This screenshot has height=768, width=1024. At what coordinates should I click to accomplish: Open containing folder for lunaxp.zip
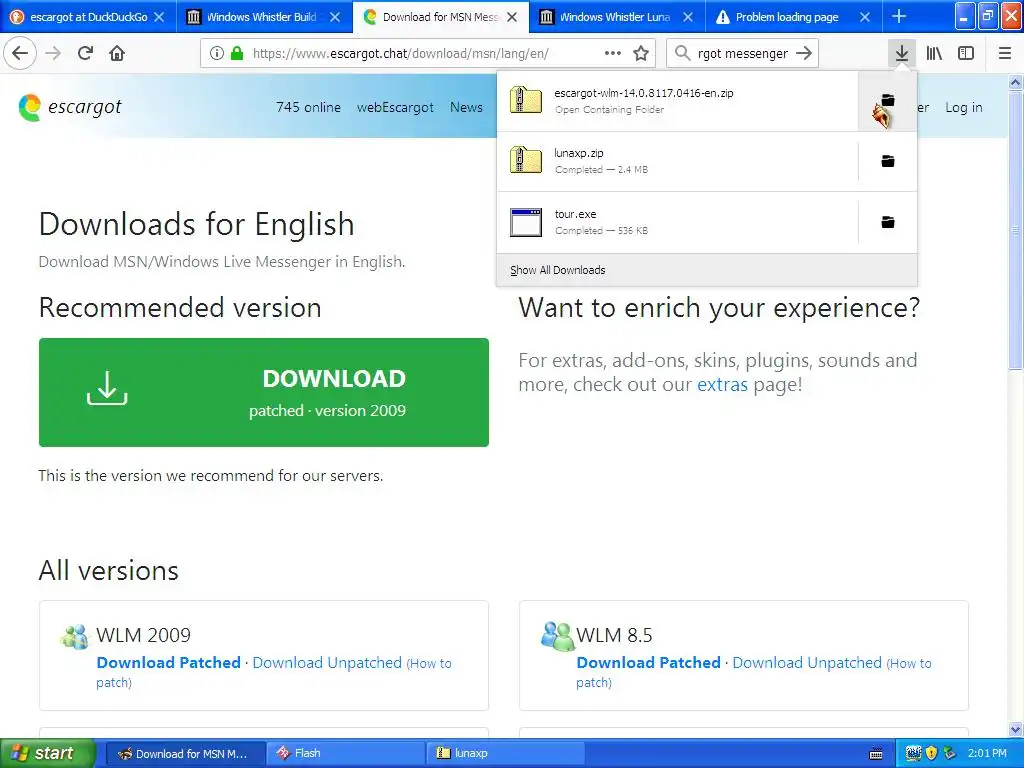888,161
